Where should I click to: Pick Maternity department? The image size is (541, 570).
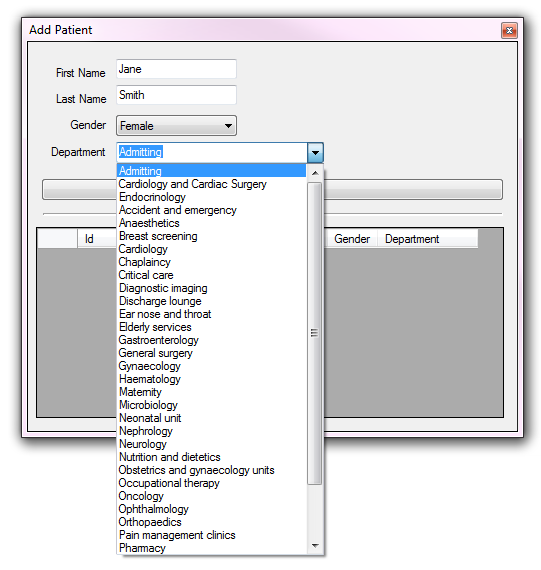[211, 392]
